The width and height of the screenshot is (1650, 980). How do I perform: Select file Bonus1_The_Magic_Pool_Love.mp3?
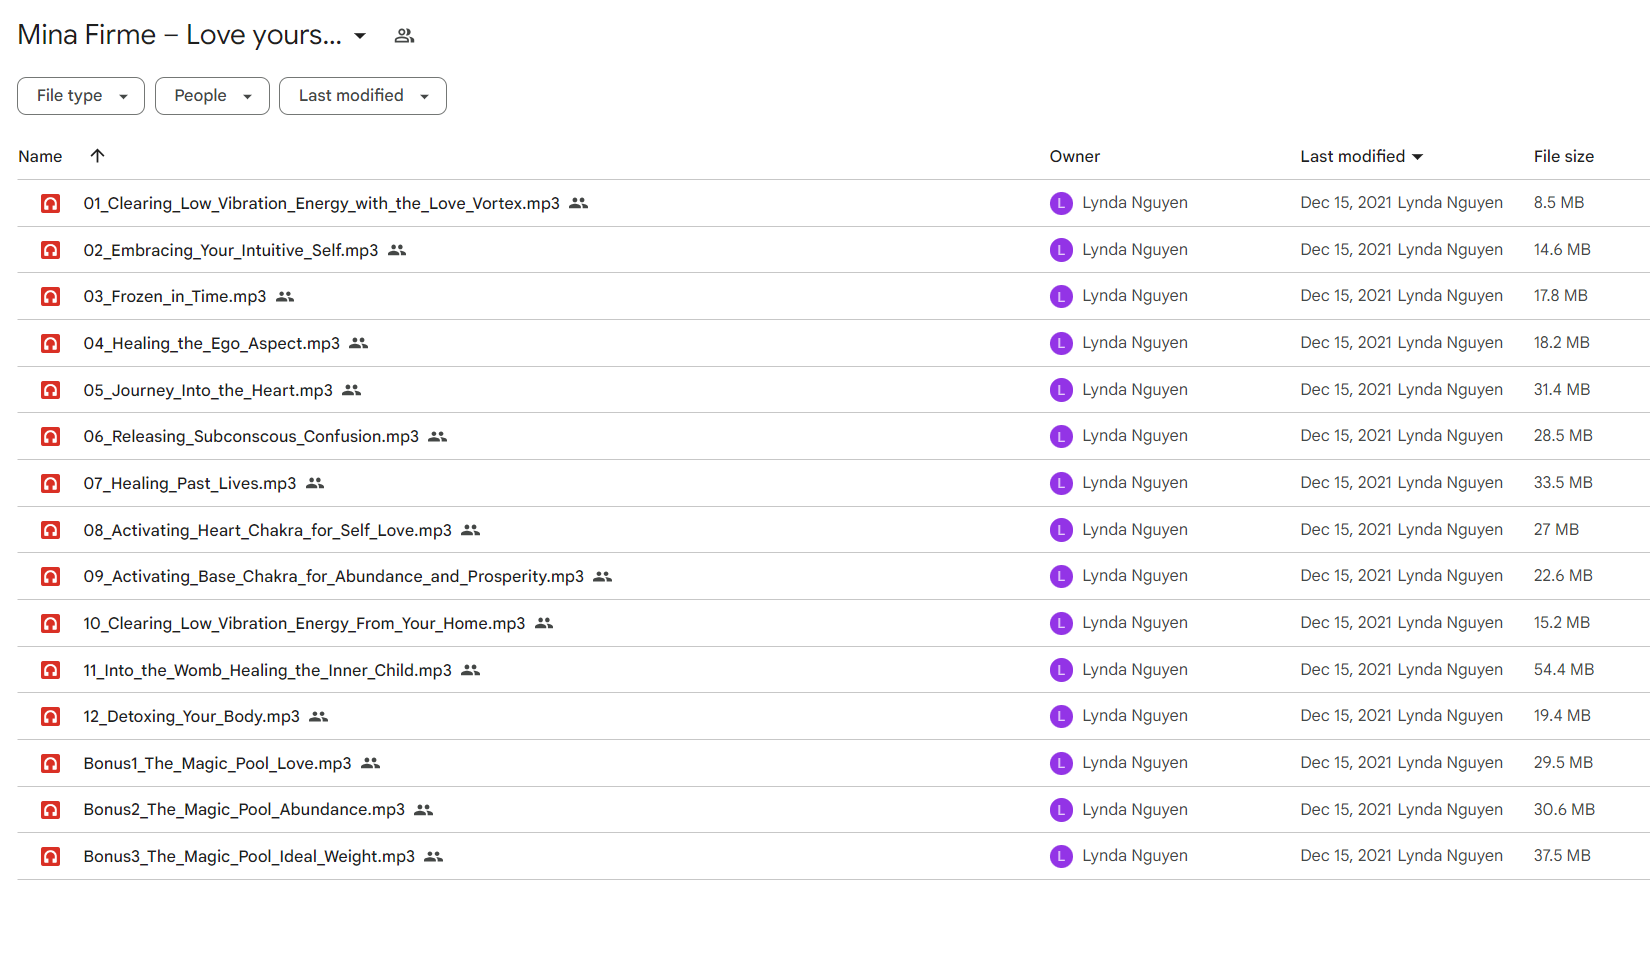[x=218, y=763]
